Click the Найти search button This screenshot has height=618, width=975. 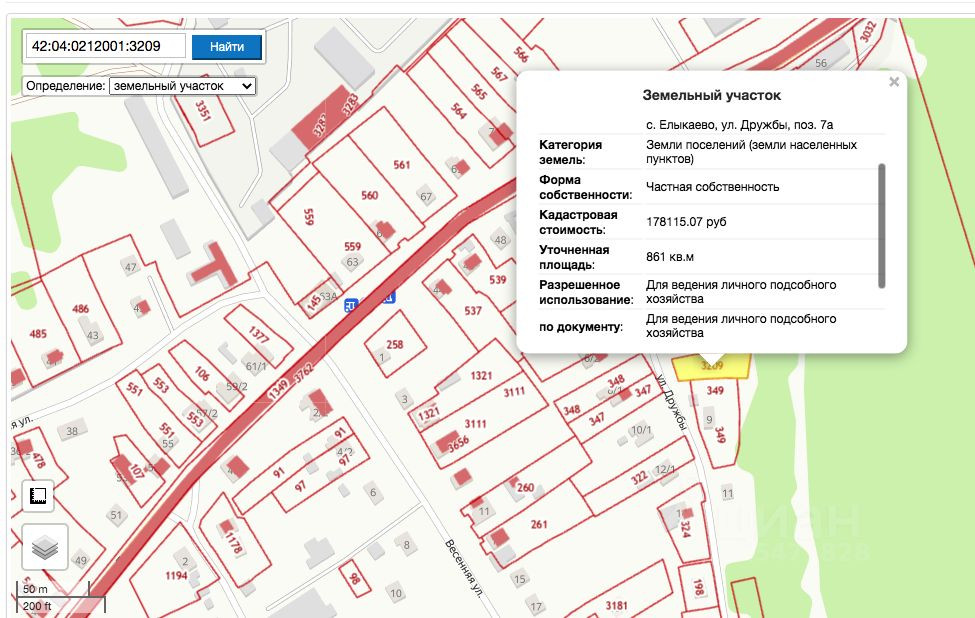pos(226,47)
